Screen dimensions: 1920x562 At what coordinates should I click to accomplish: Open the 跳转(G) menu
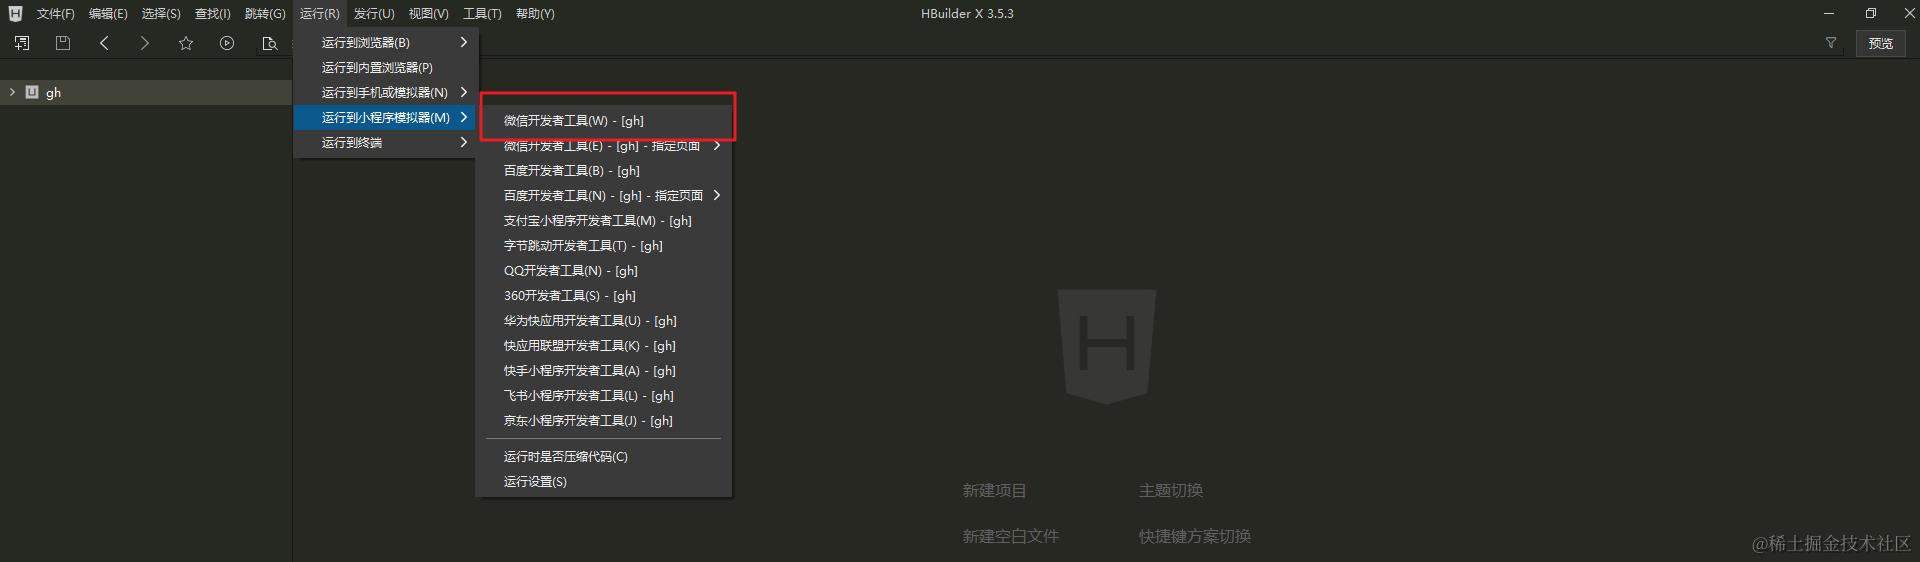coord(265,14)
